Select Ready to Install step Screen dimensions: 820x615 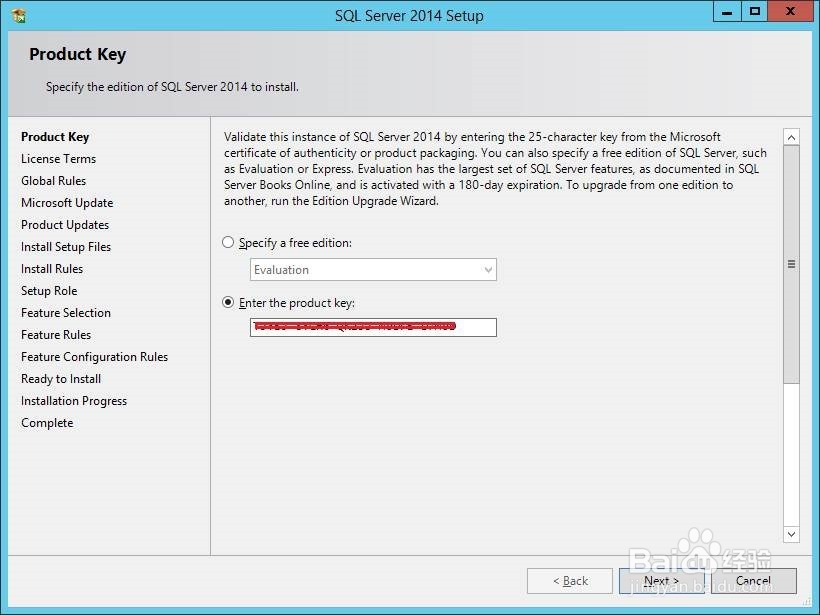coord(61,379)
